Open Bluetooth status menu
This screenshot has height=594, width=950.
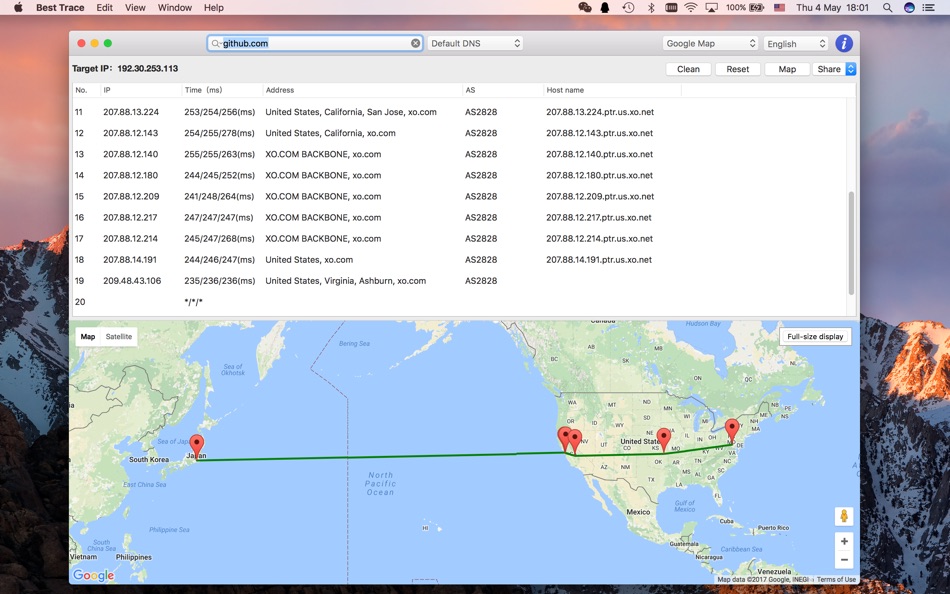pos(650,7)
